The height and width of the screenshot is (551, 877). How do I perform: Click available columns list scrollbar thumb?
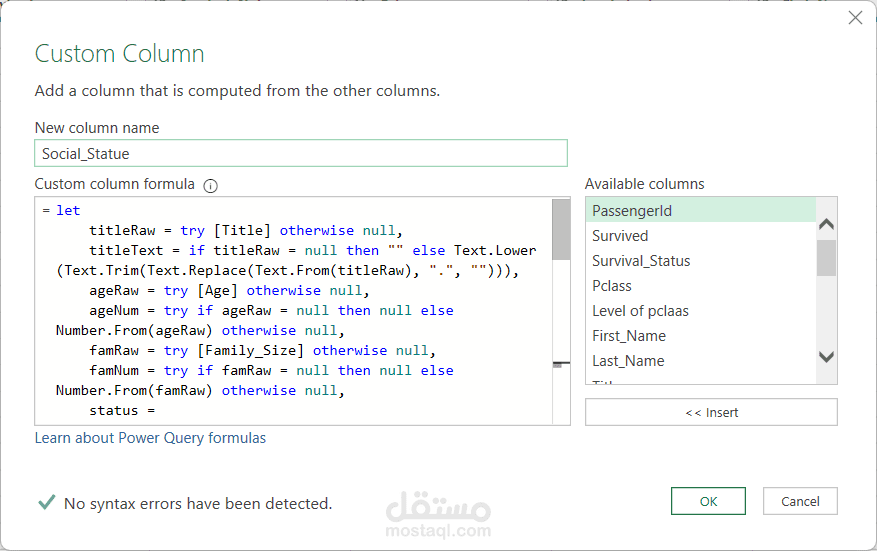[826, 257]
